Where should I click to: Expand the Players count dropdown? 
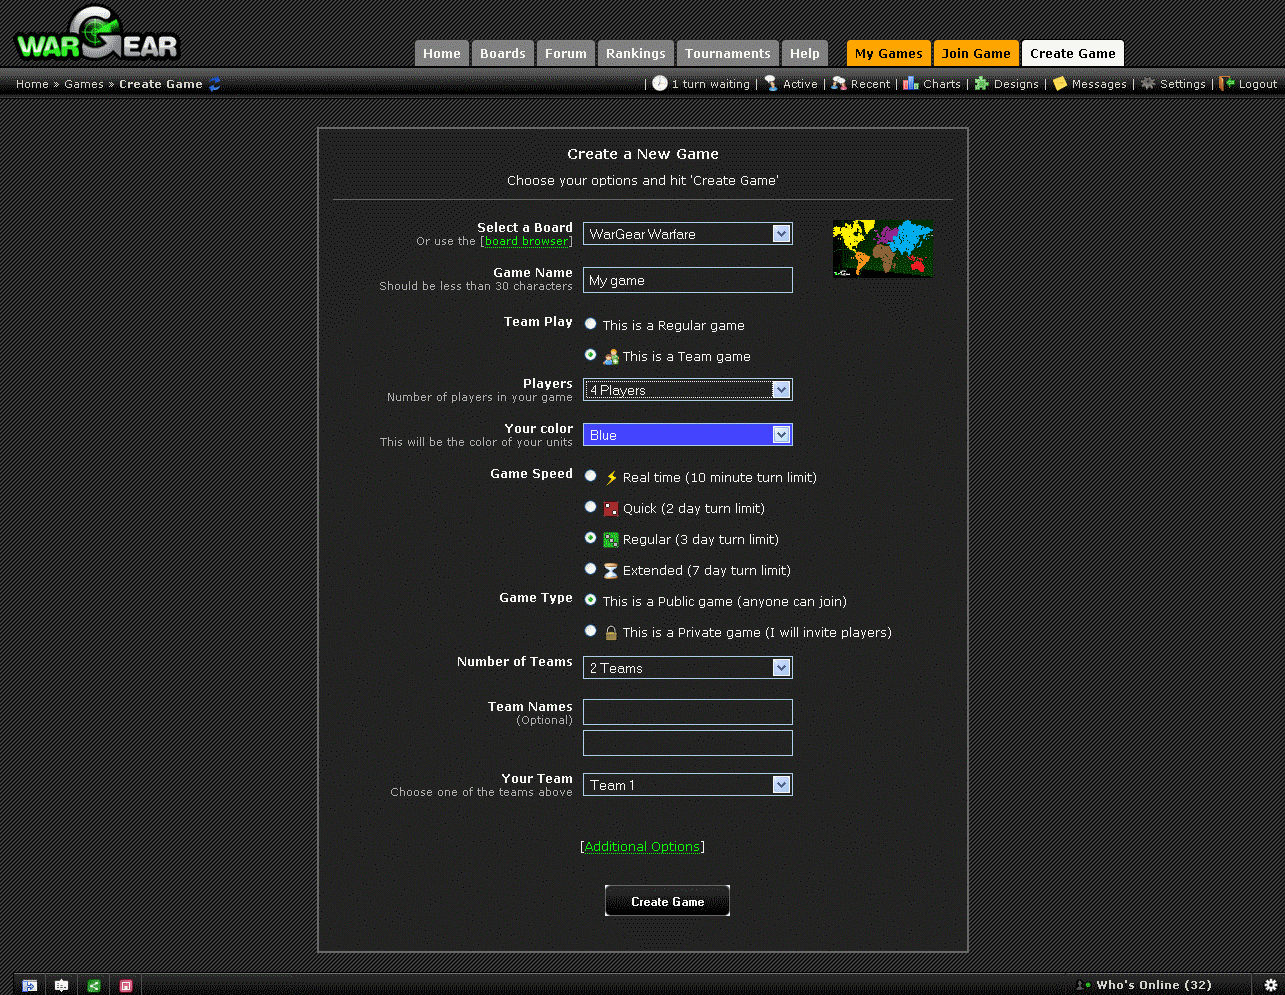(688, 390)
